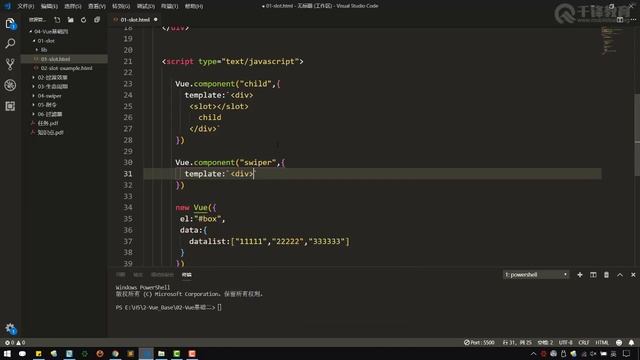
Task: Click into the PowerShell terminal prompt
Action: [219, 307]
